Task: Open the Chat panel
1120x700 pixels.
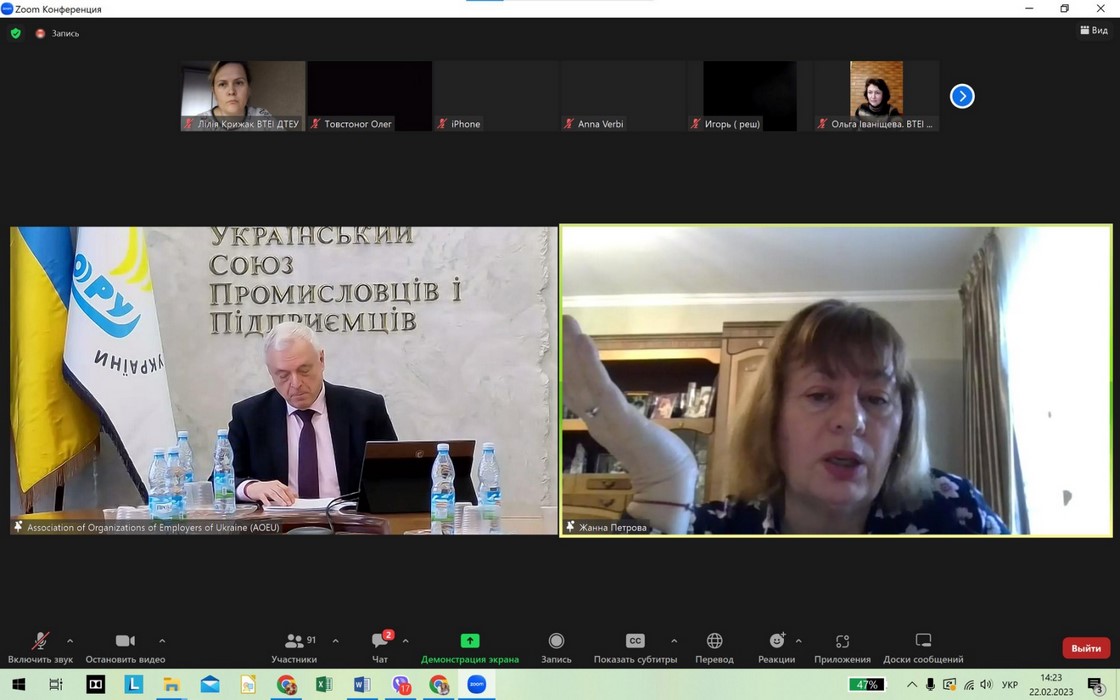Action: [380, 646]
